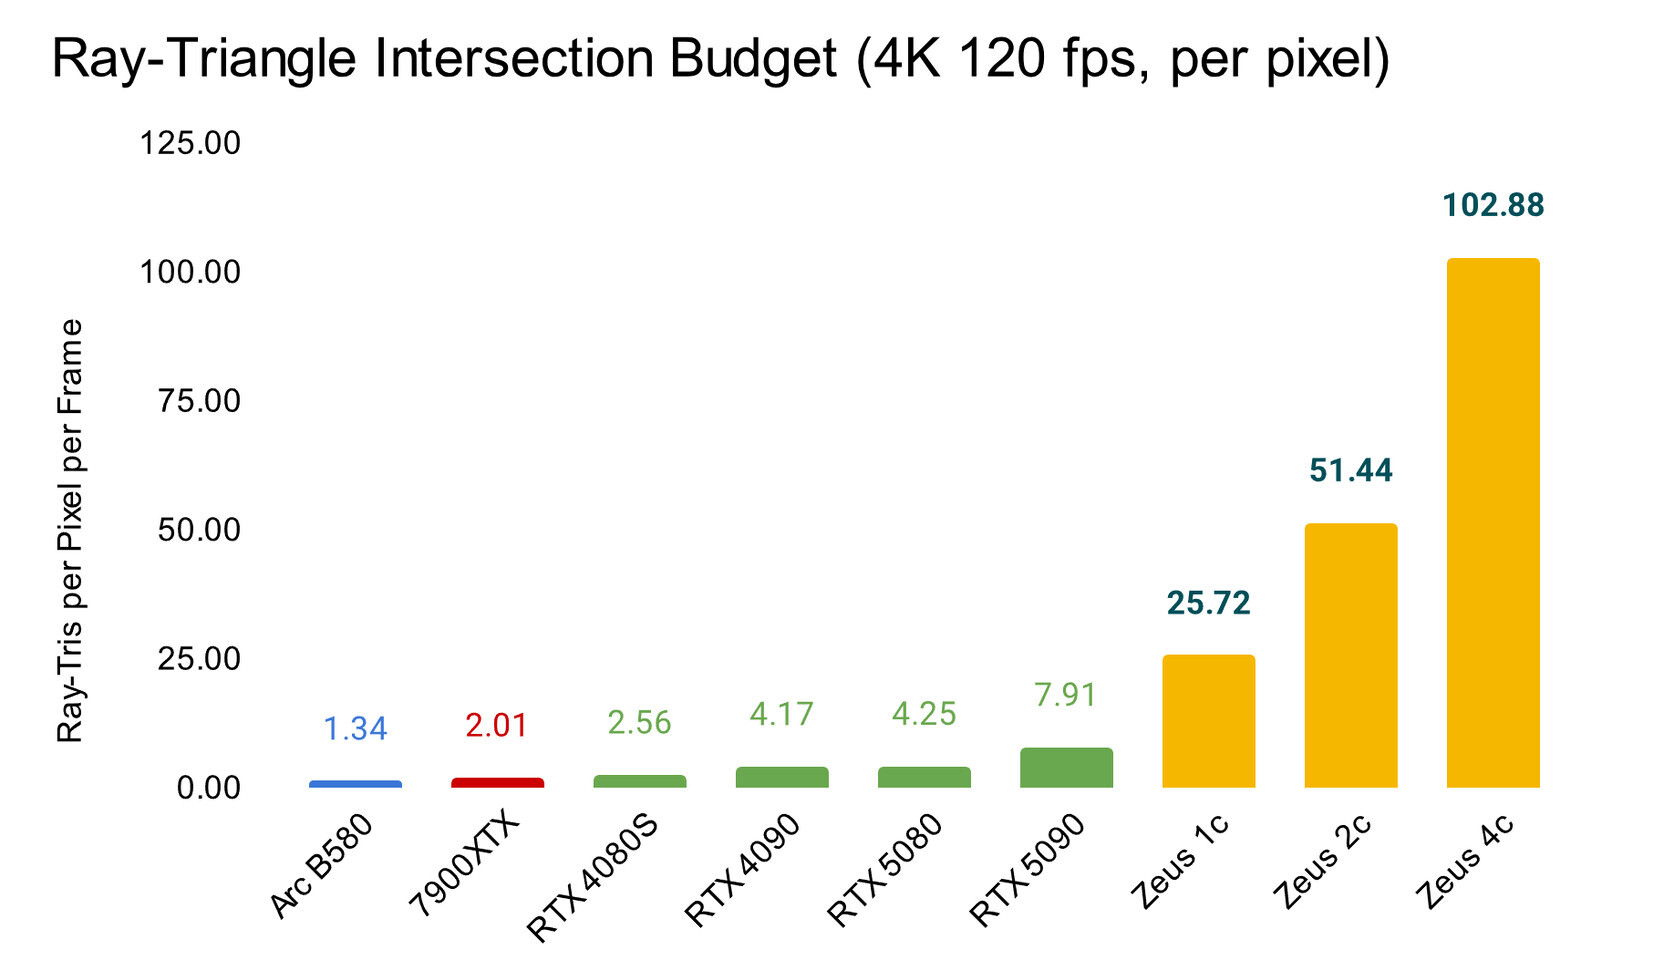Select the 7.91 value label
Screen dimensions: 1674x960
(1066, 694)
